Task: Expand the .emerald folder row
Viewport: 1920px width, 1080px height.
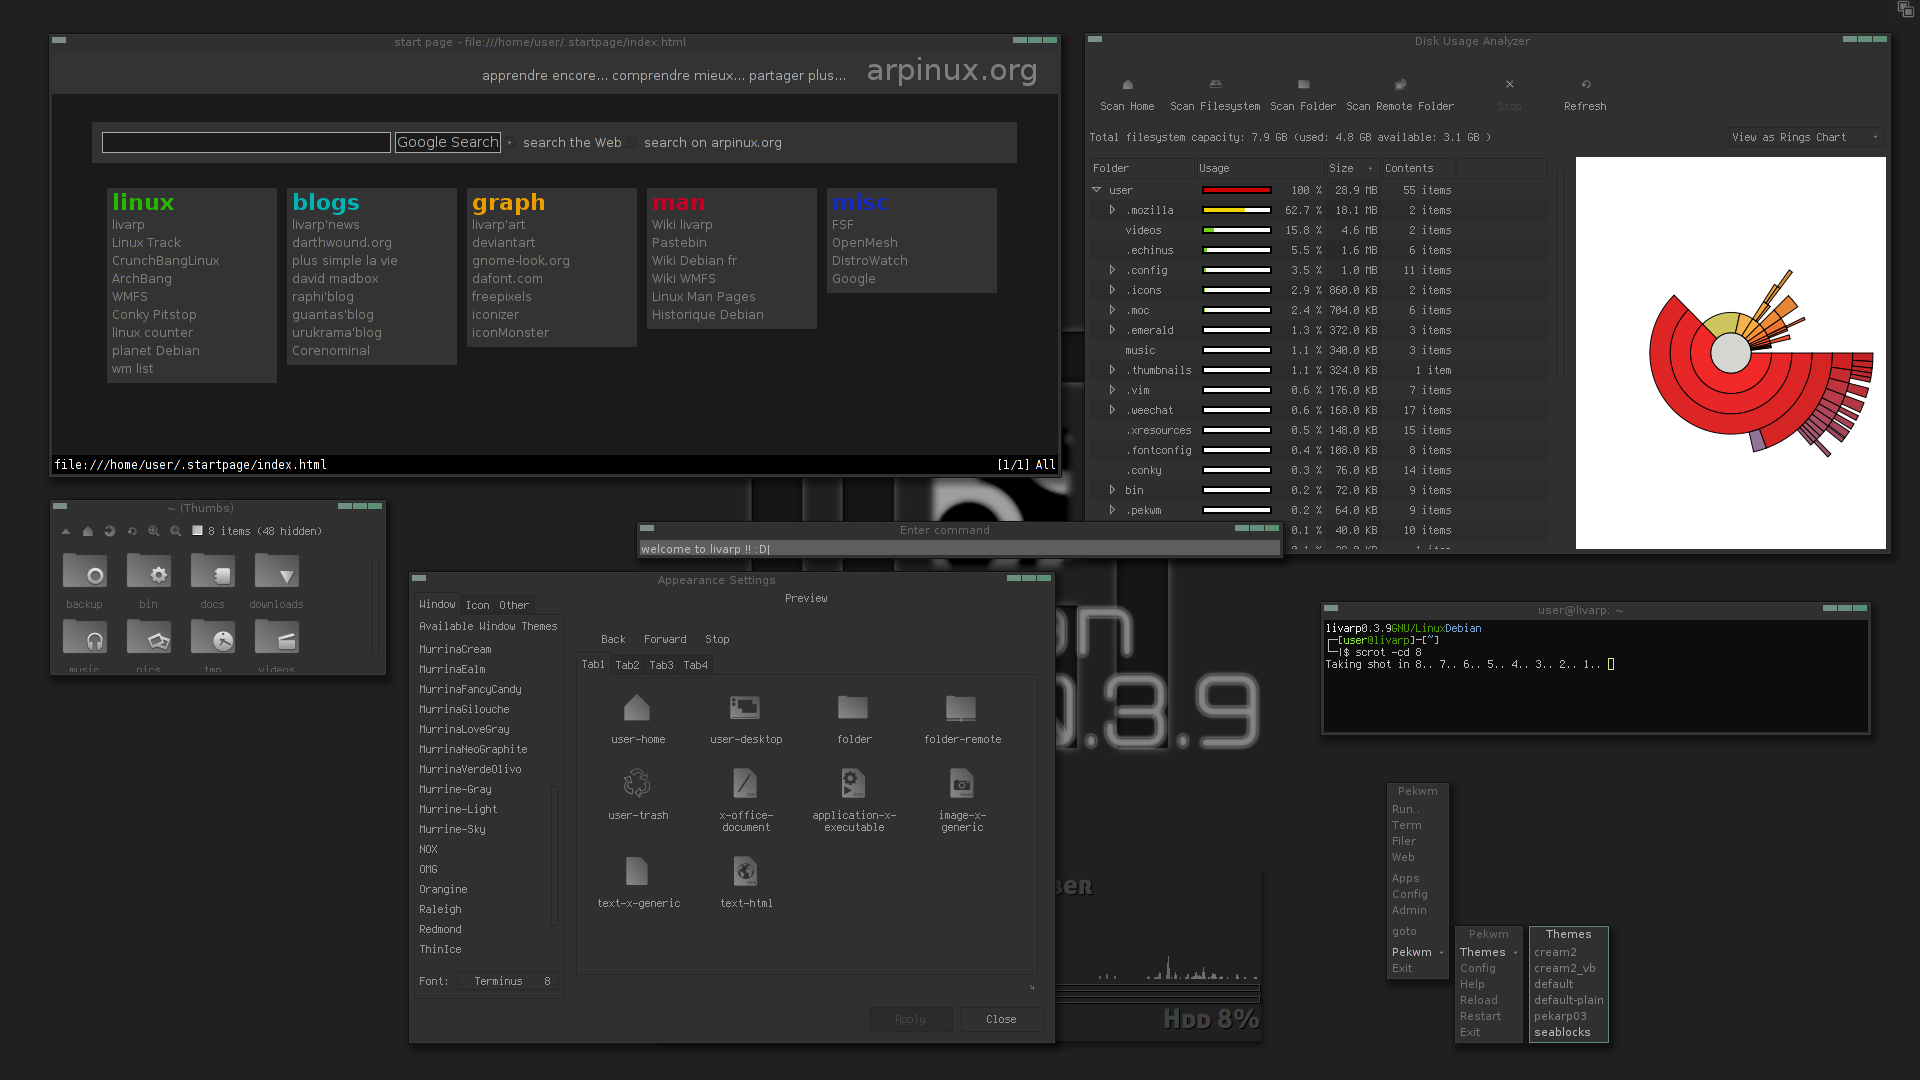Action: pyautogui.click(x=1112, y=330)
